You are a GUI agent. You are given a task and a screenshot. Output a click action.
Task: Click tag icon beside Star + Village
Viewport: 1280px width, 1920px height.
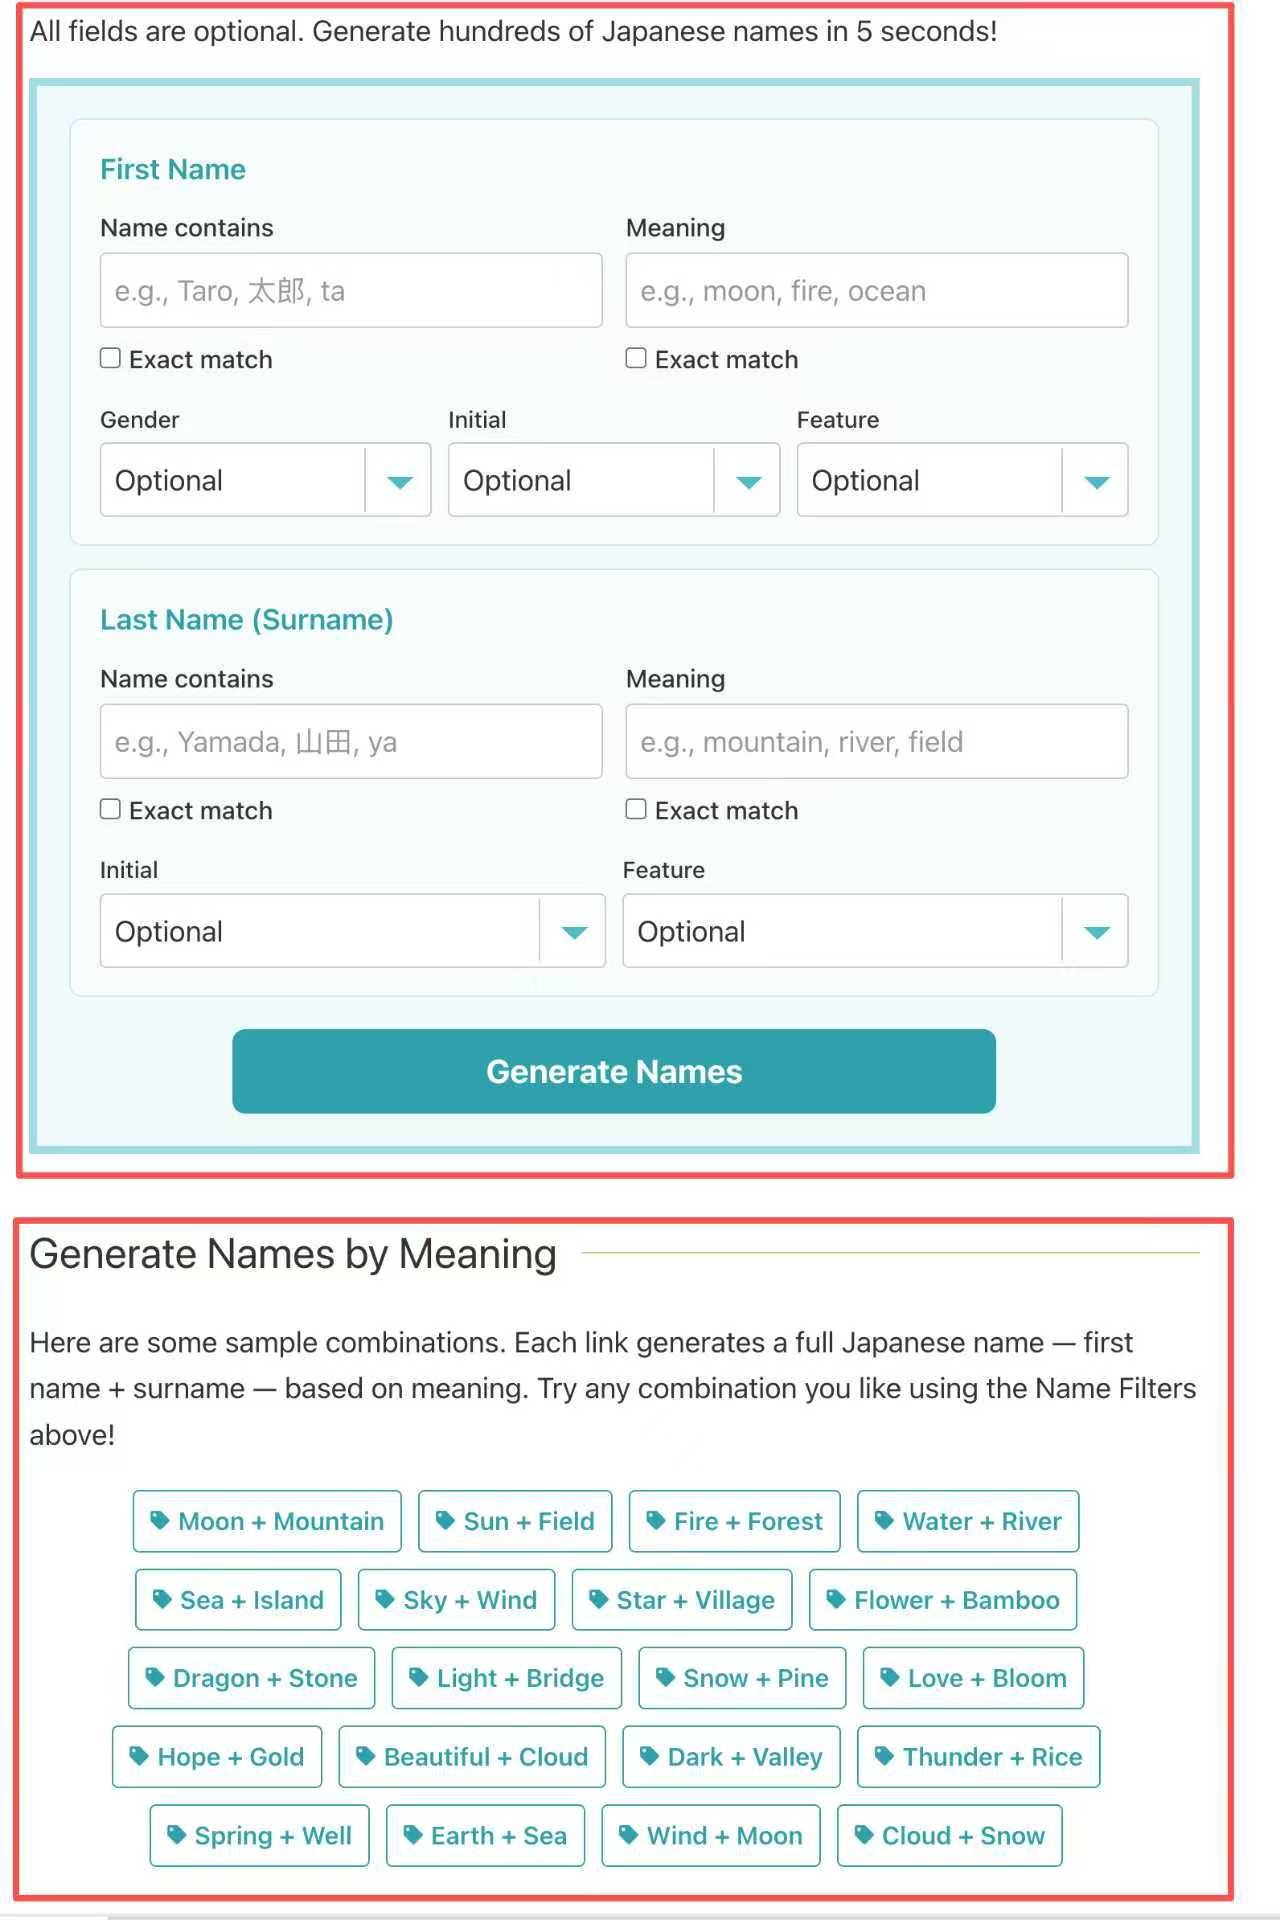click(598, 1598)
